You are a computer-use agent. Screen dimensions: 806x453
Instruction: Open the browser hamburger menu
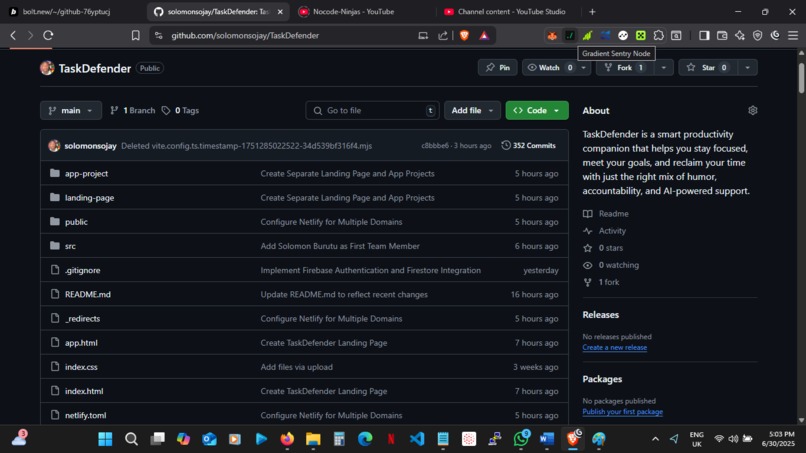click(793, 35)
